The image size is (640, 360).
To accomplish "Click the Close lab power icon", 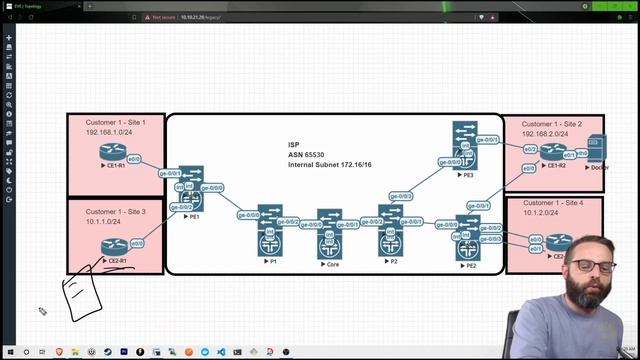I will coord(9,190).
